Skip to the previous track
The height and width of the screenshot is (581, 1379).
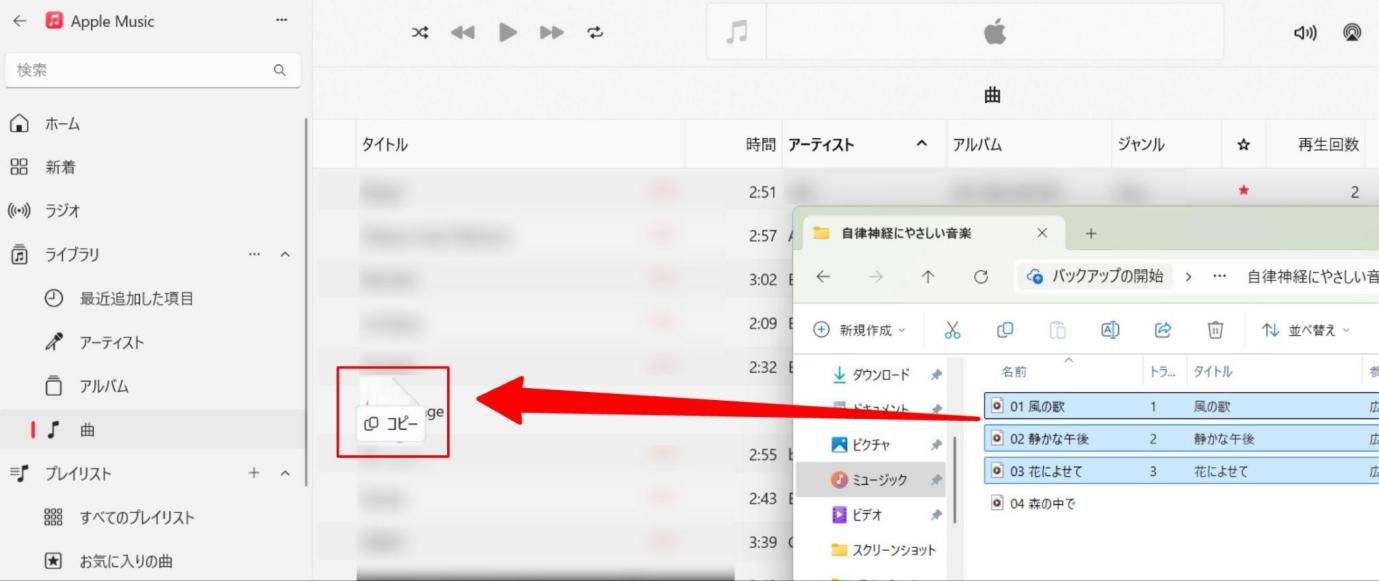pos(462,32)
